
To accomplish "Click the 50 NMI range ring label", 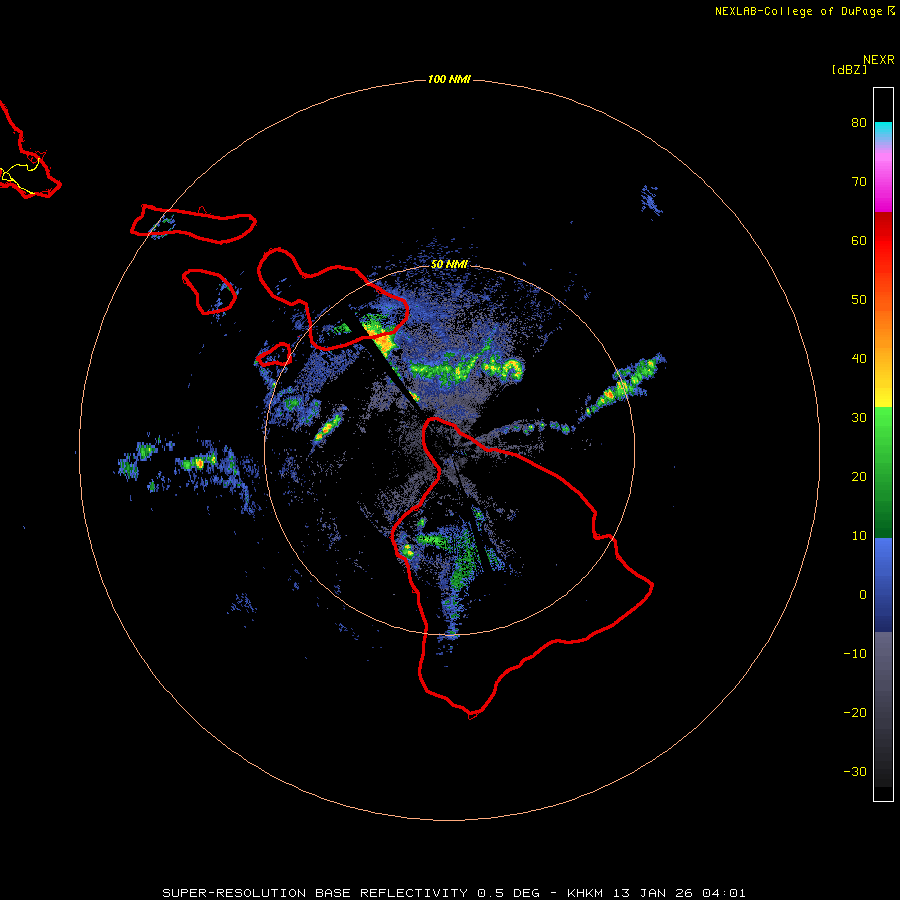I will (x=449, y=264).
